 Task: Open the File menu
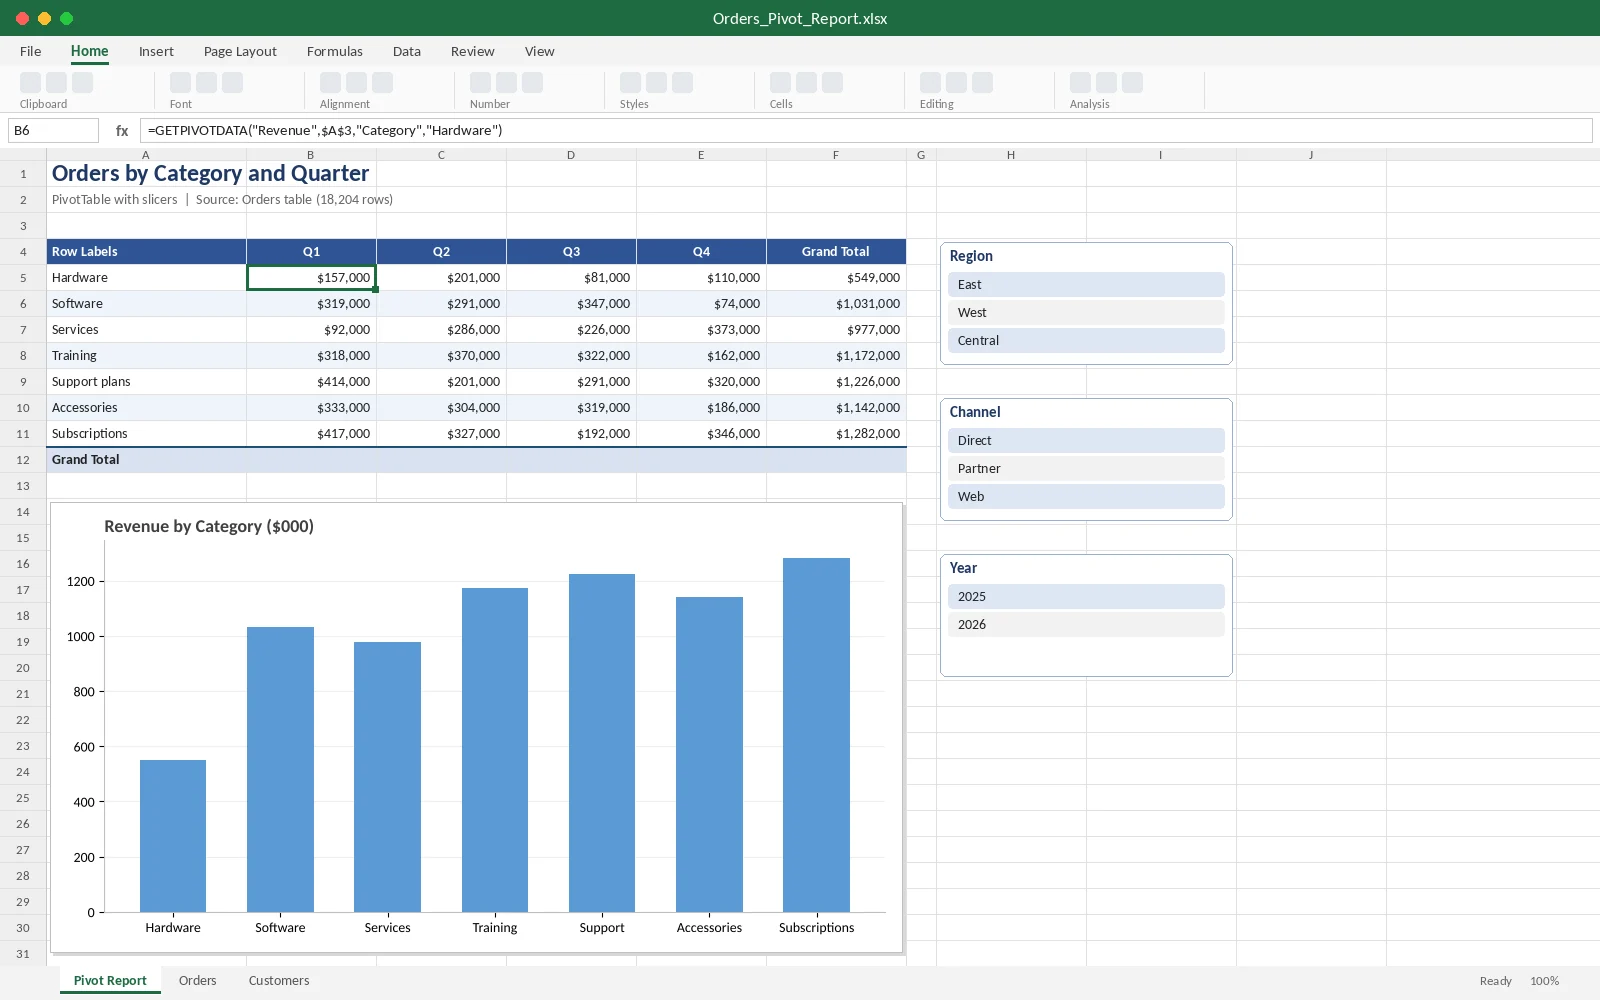[31, 51]
